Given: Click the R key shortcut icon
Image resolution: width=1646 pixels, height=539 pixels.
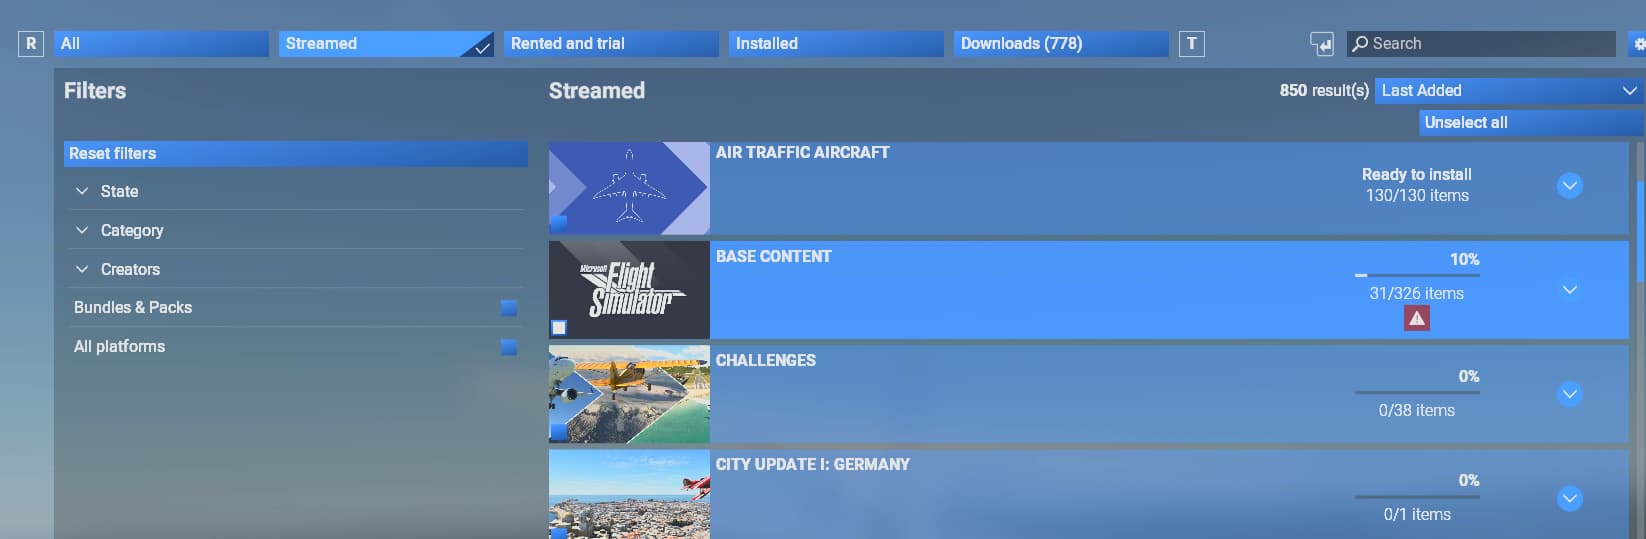Looking at the screenshot, I should point(31,43).
